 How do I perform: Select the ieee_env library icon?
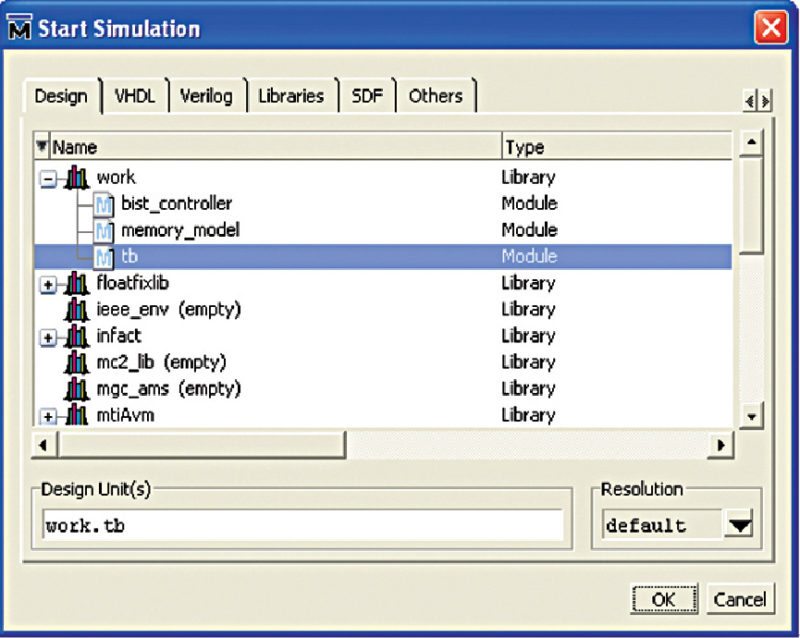point(76,310)
